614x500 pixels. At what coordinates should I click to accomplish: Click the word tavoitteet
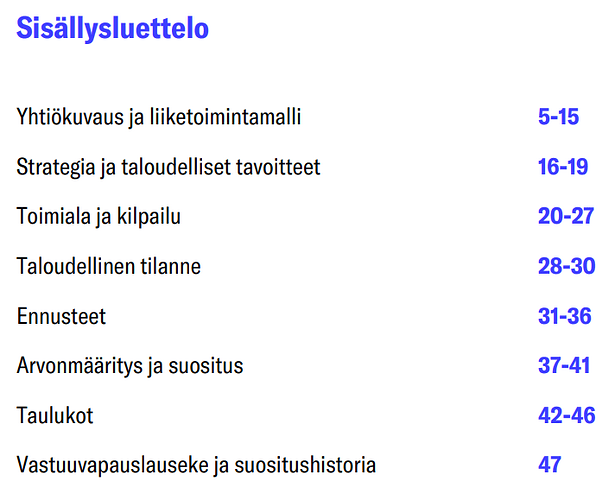pos(279,167)
